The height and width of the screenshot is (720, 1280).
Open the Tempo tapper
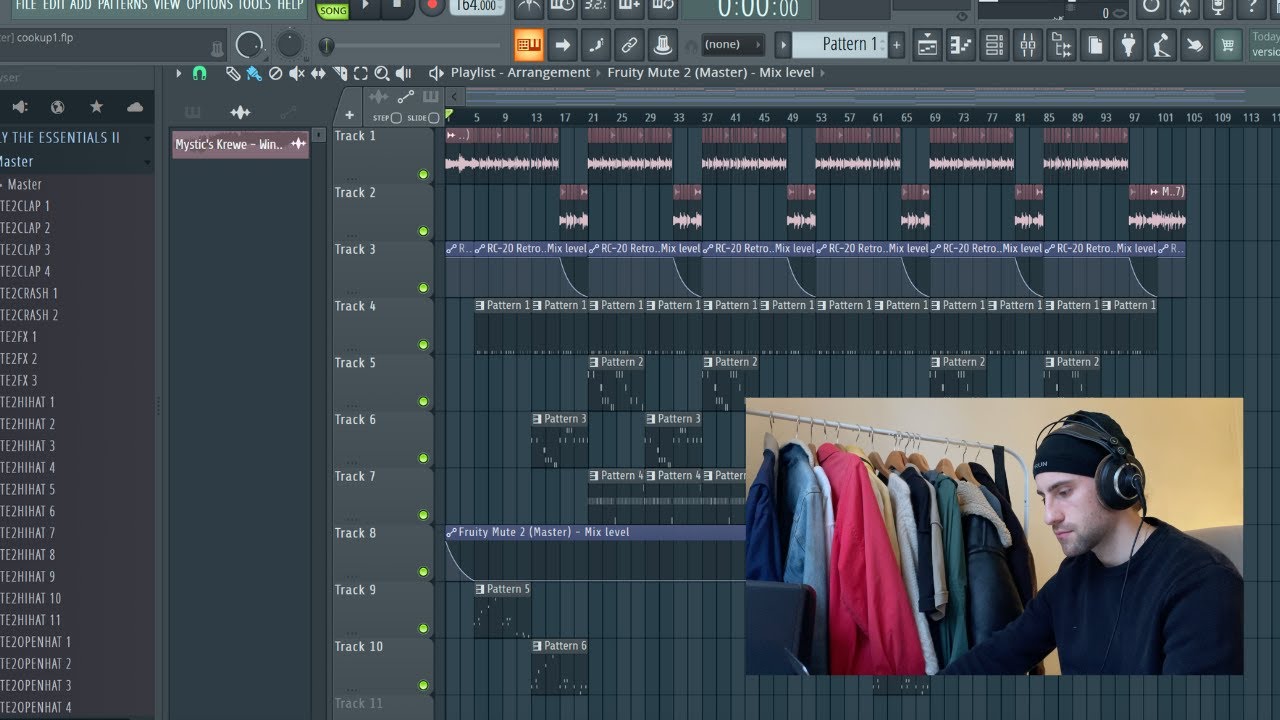[1161, 44]
